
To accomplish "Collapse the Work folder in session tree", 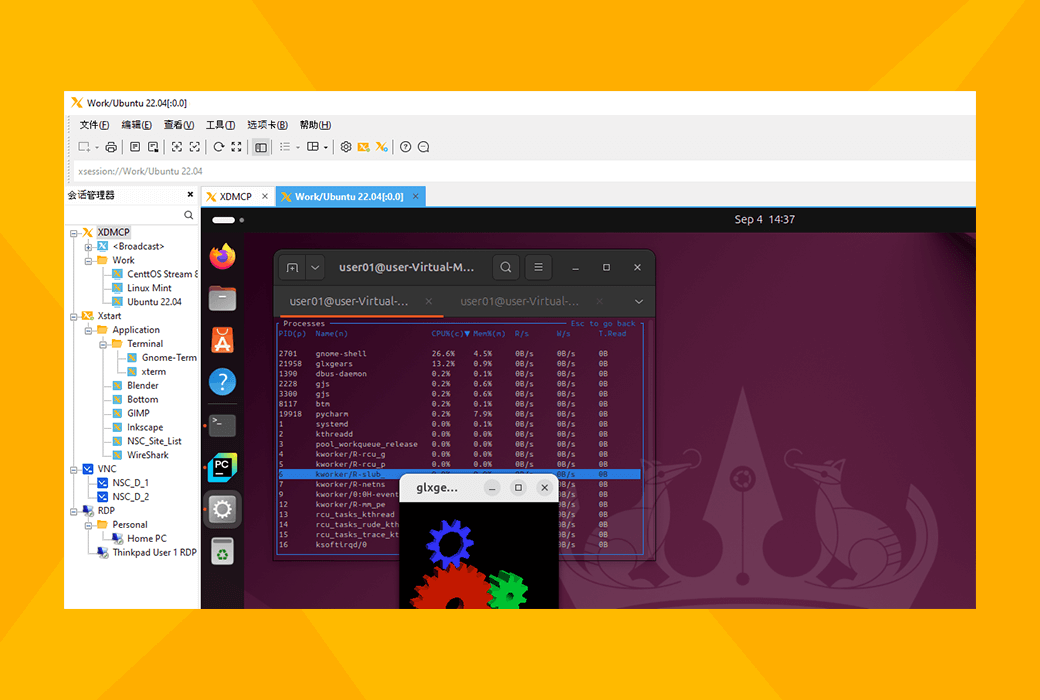I will (x=88, y=260).
